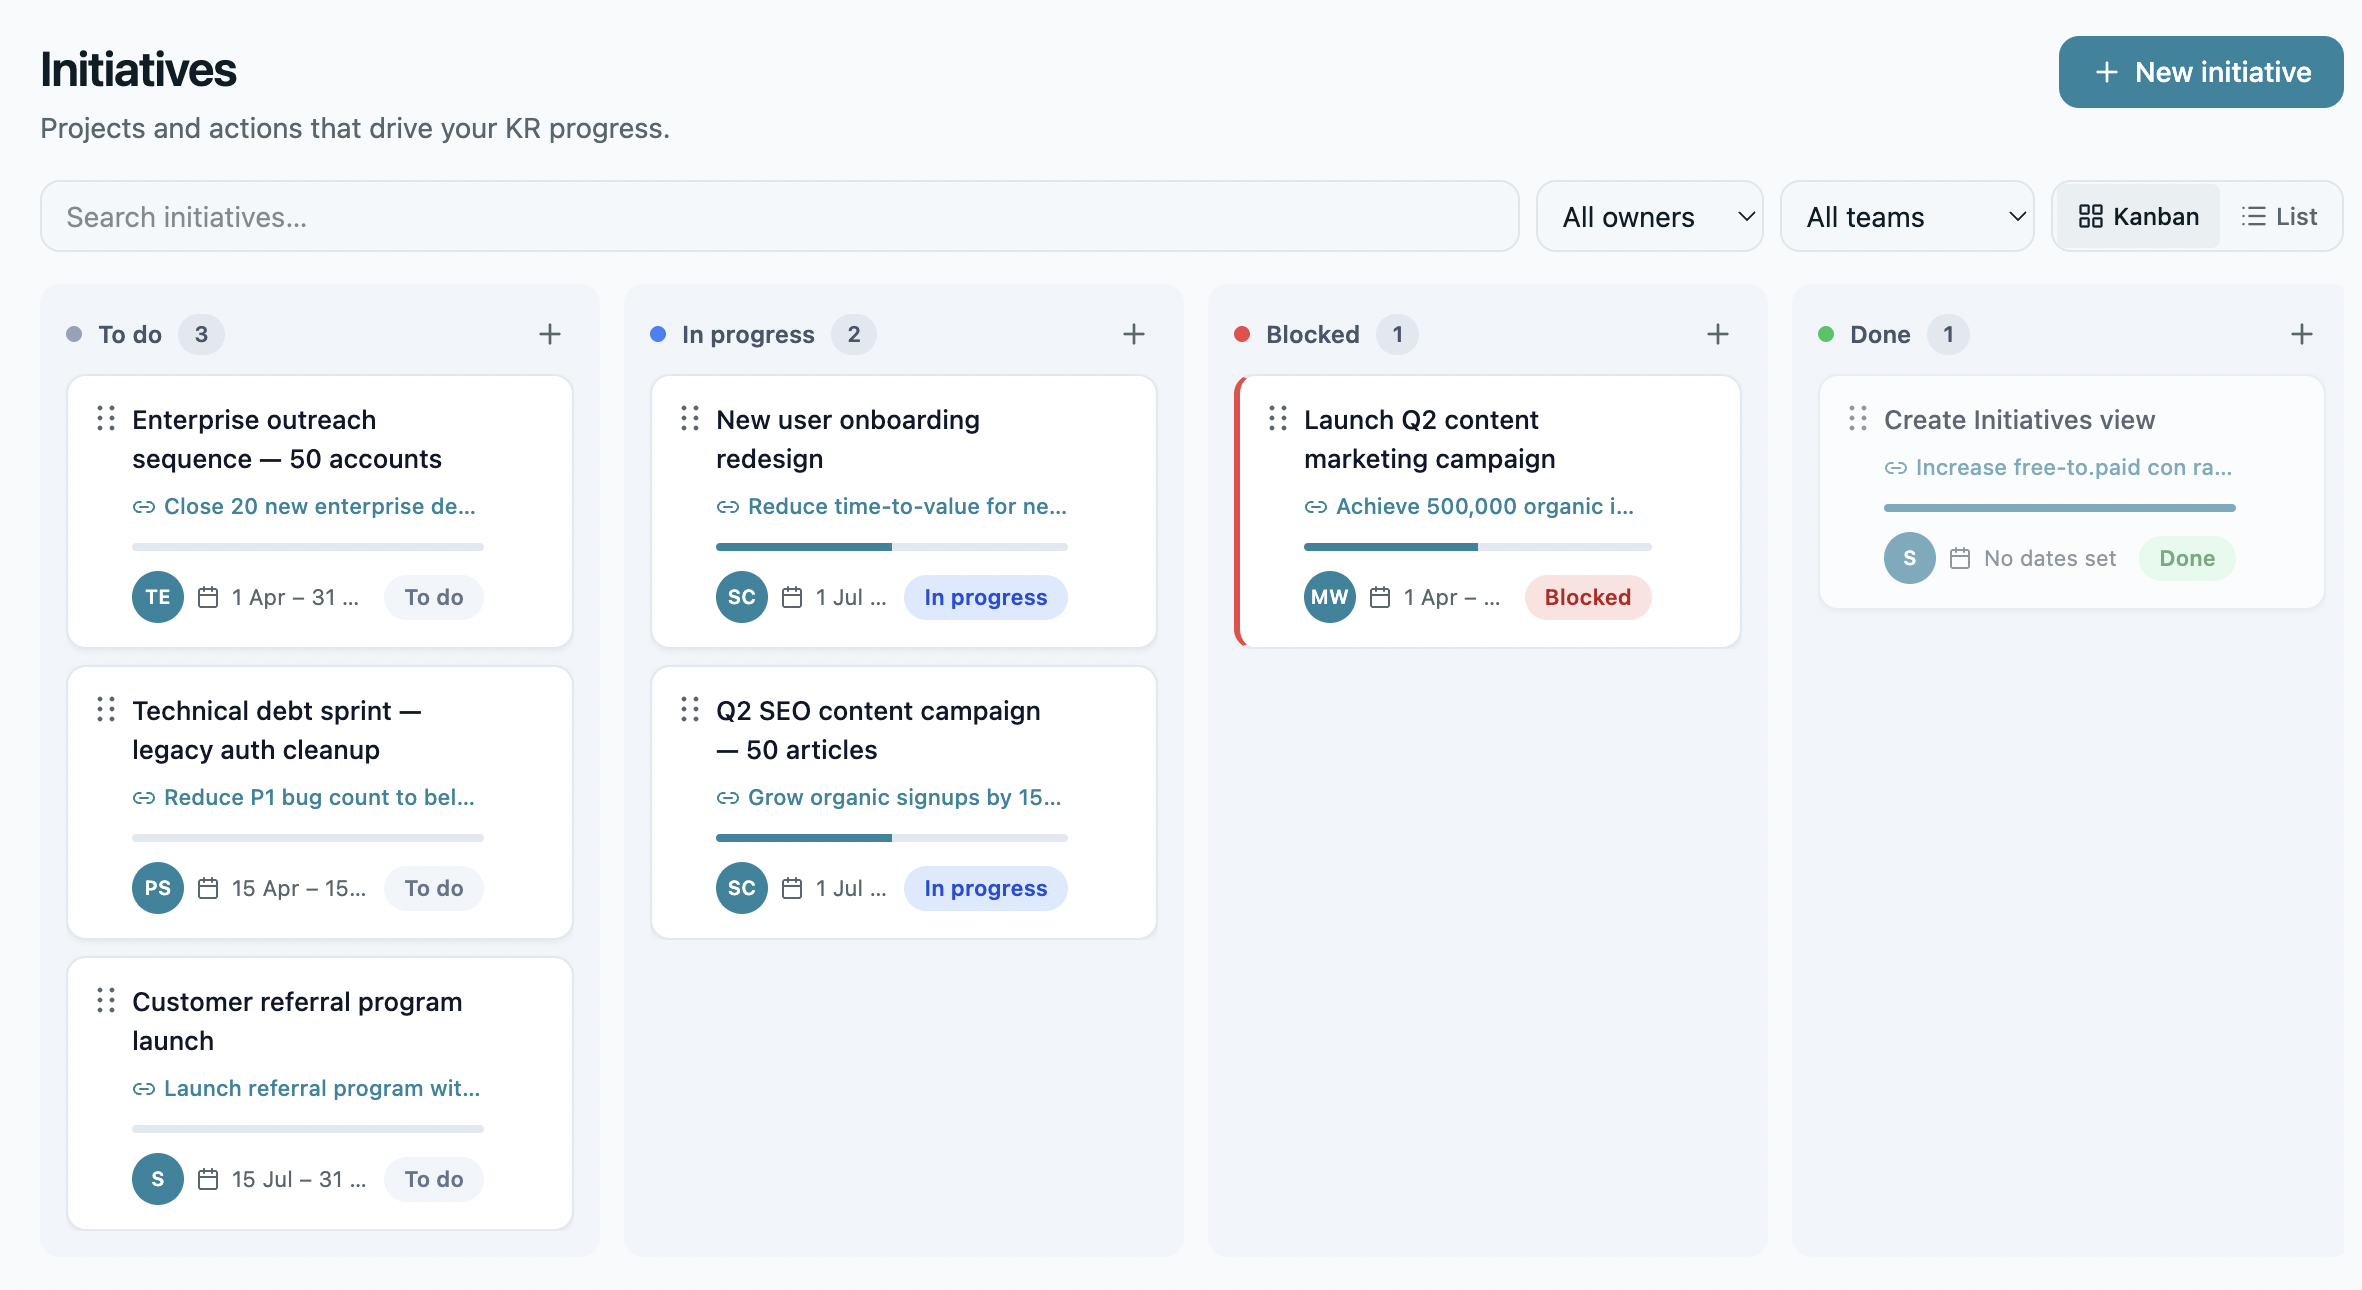Click calendar icon beside No dates set
This screenshot has height=1290, width=2362.
1960,558
